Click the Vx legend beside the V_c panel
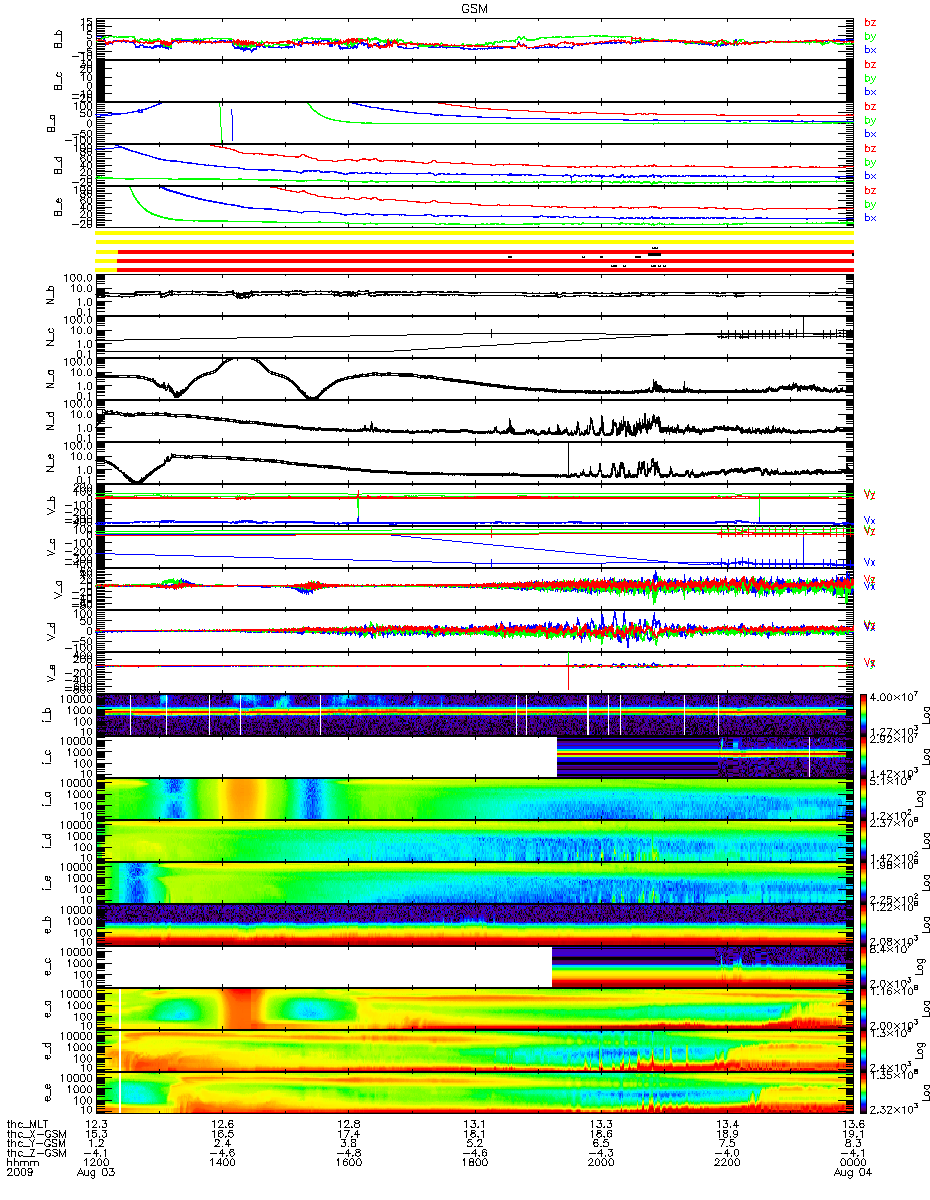The width and height of the screenshot is (930, 1200). 870,563
